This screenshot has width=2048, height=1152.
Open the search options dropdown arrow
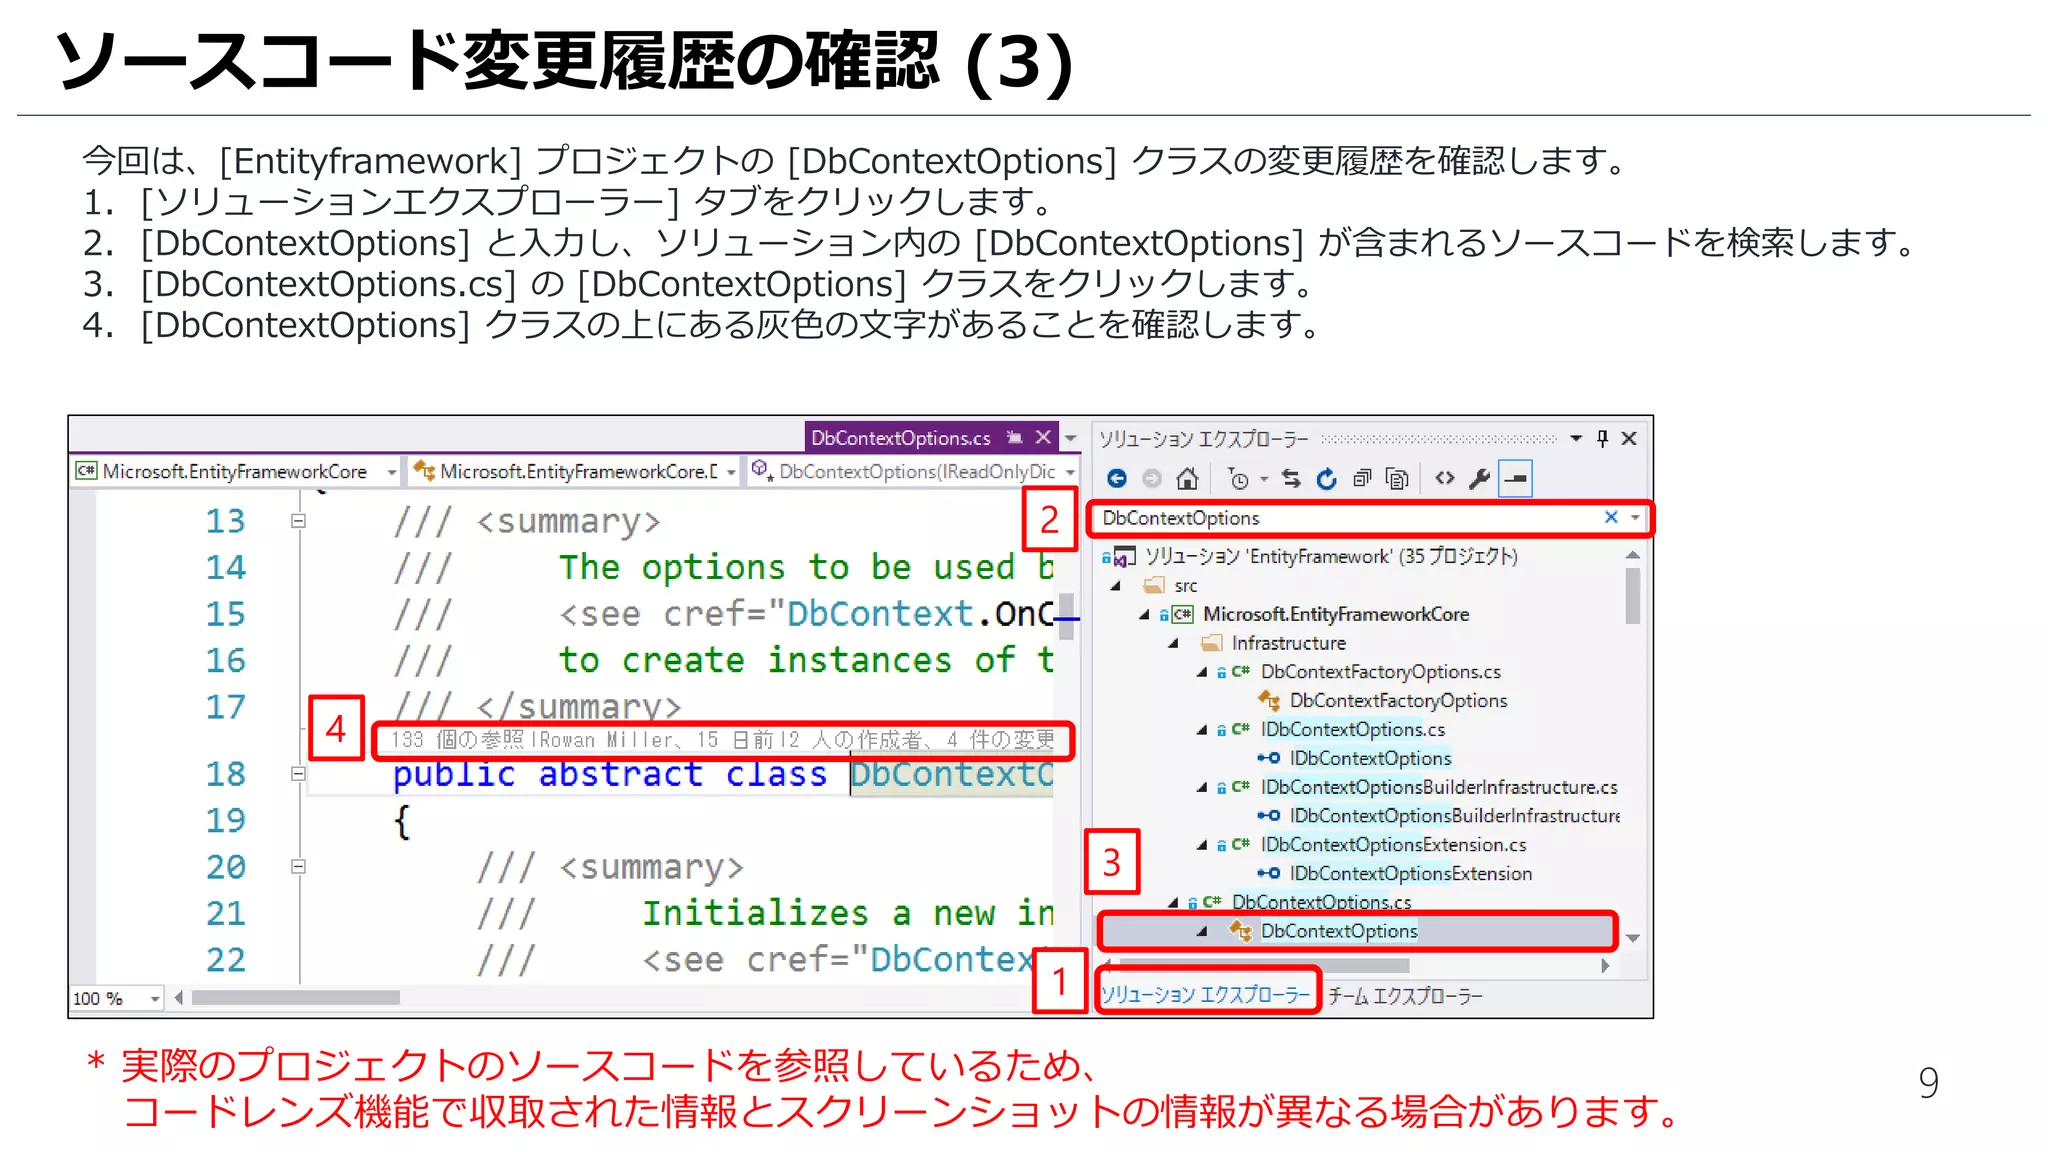coord(1635,518)
